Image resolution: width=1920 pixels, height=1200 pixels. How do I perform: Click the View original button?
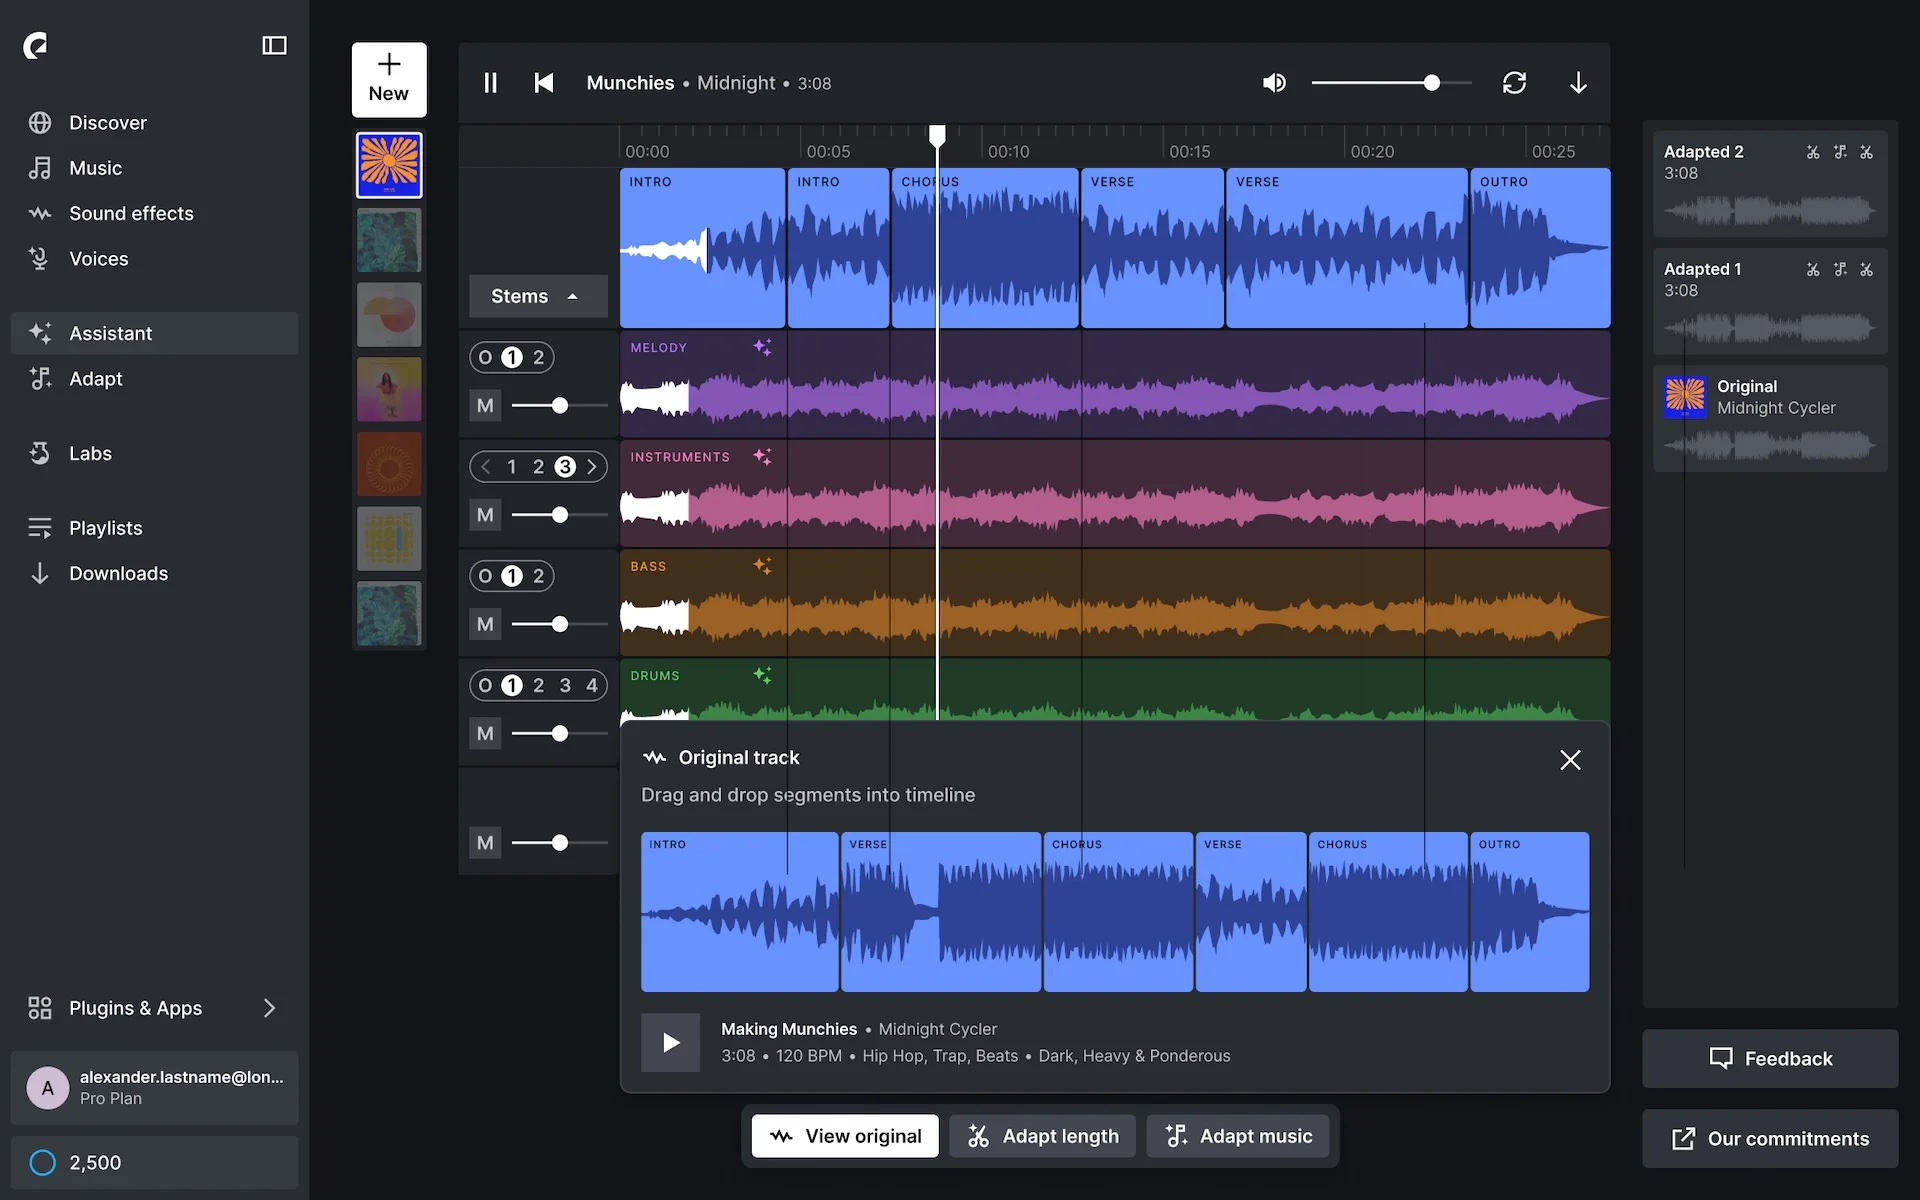pos(844,1135)
